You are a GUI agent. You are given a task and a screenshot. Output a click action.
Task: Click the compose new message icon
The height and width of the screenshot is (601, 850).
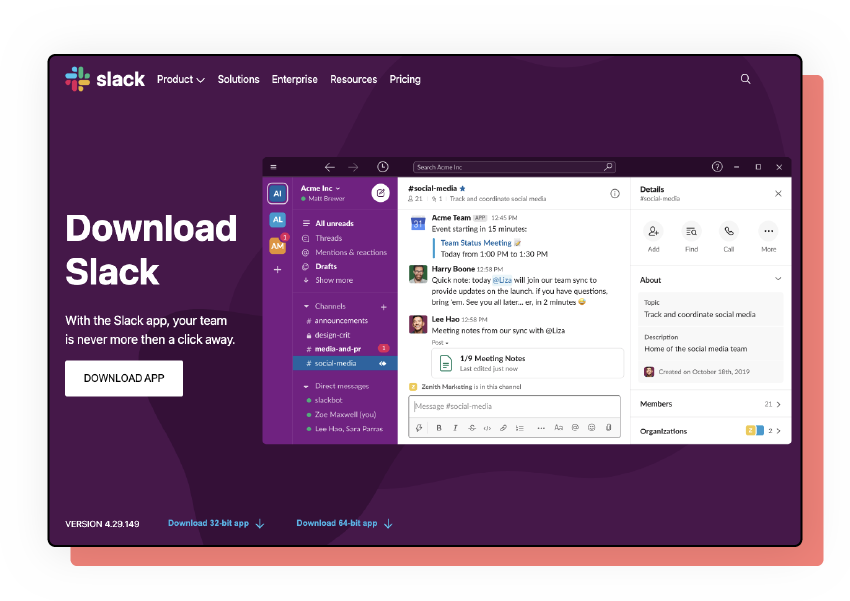[380, 193]
